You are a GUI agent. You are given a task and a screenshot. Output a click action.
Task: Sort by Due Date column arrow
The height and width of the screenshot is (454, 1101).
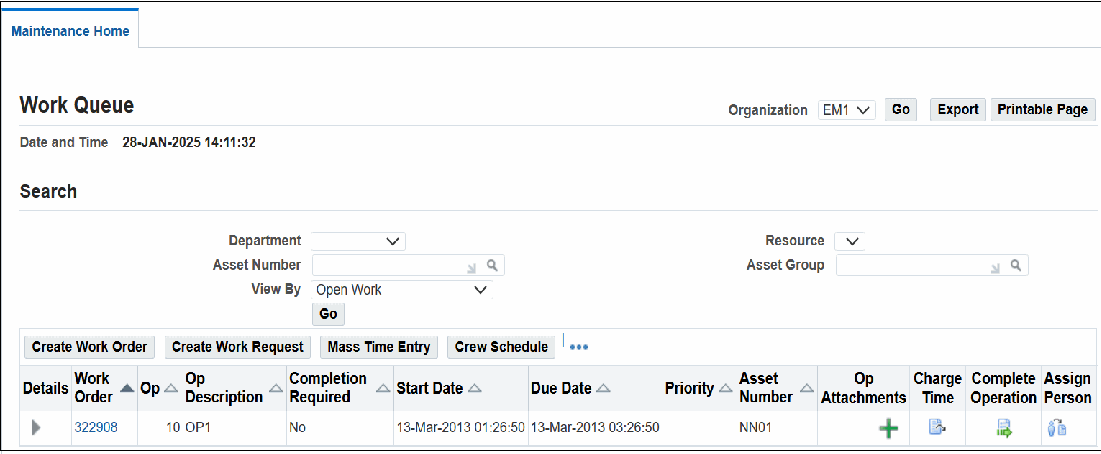point(603,388)
